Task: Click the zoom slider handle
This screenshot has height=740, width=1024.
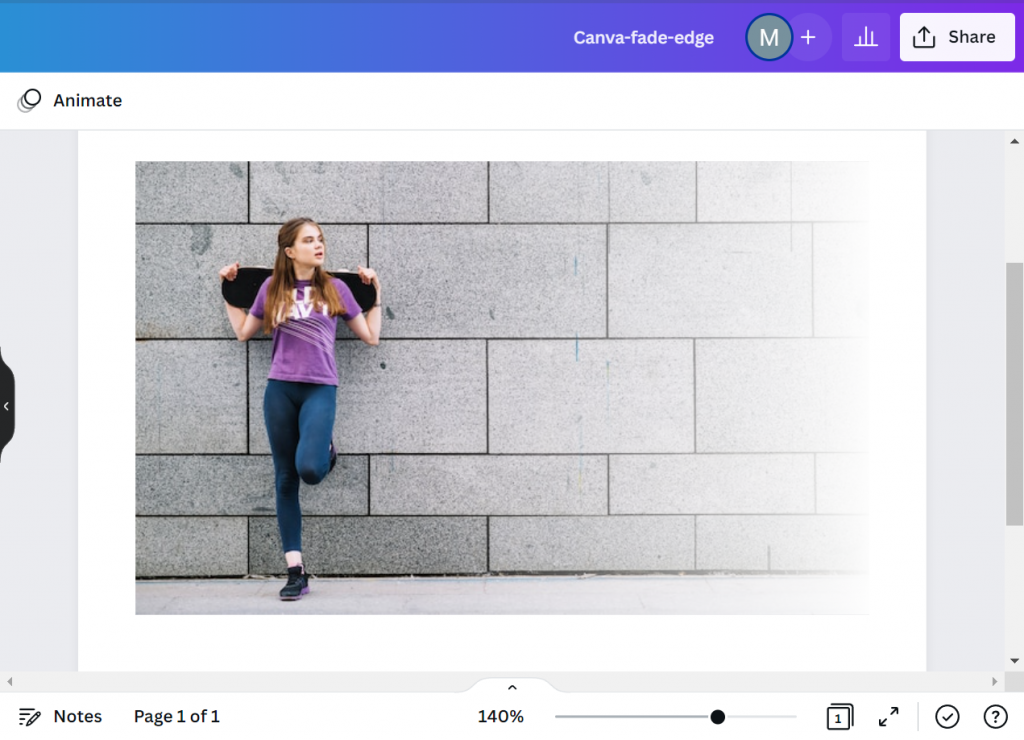Action: coord(717,716)
